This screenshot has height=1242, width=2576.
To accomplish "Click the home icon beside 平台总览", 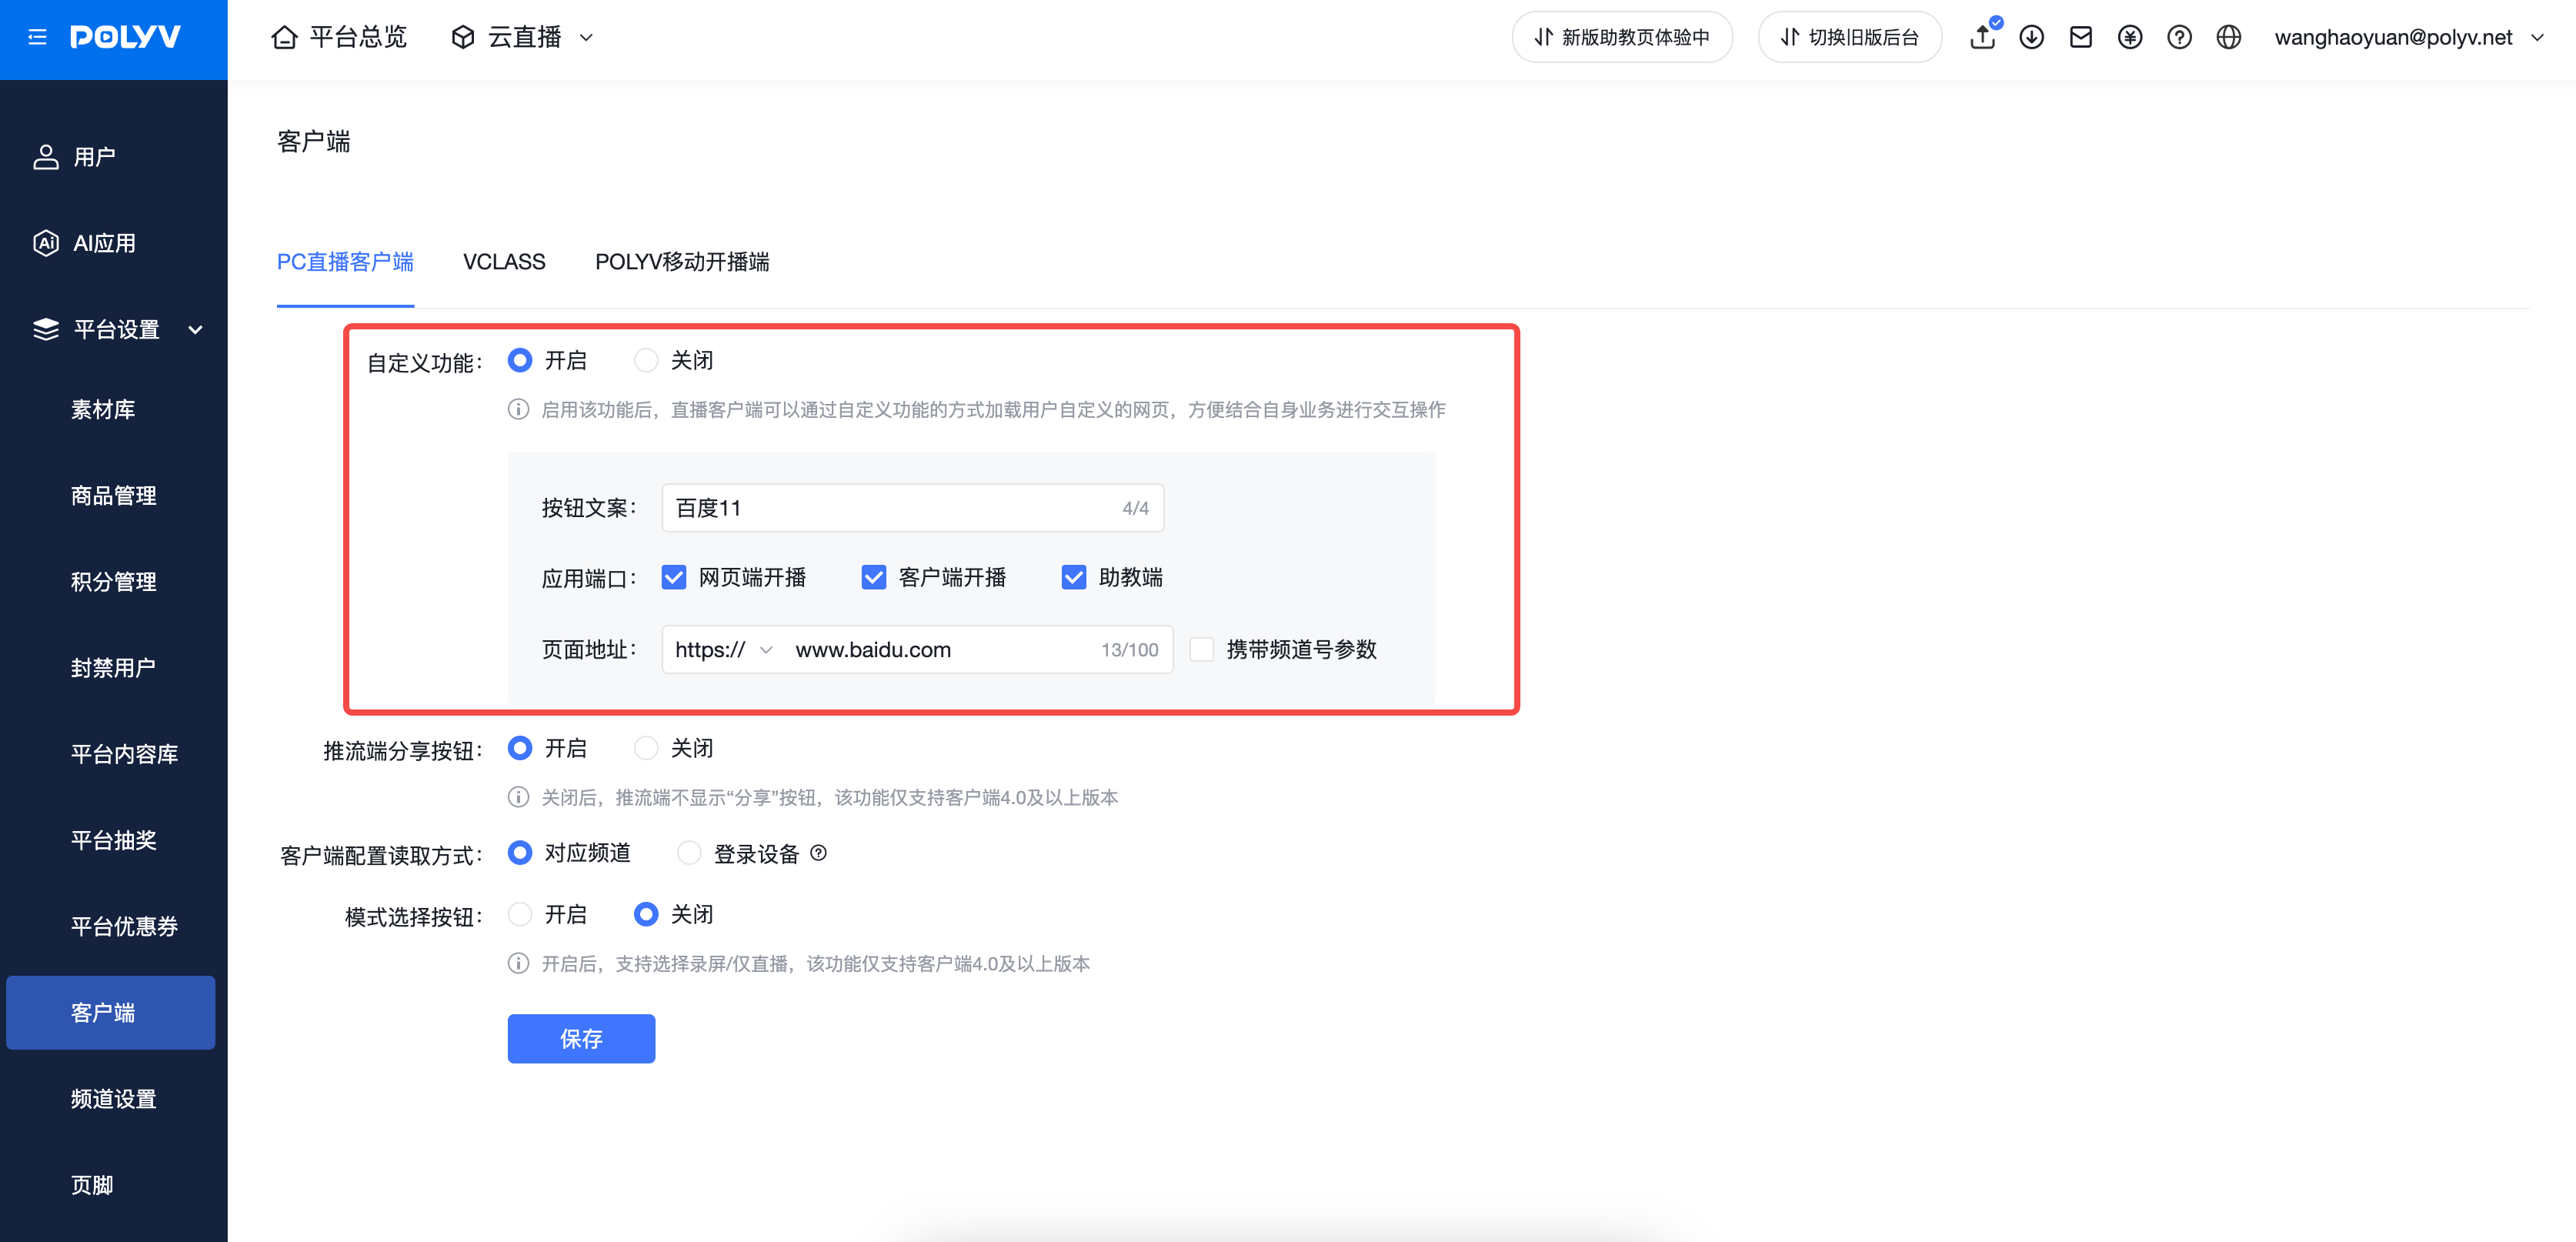I will [284, 37].
